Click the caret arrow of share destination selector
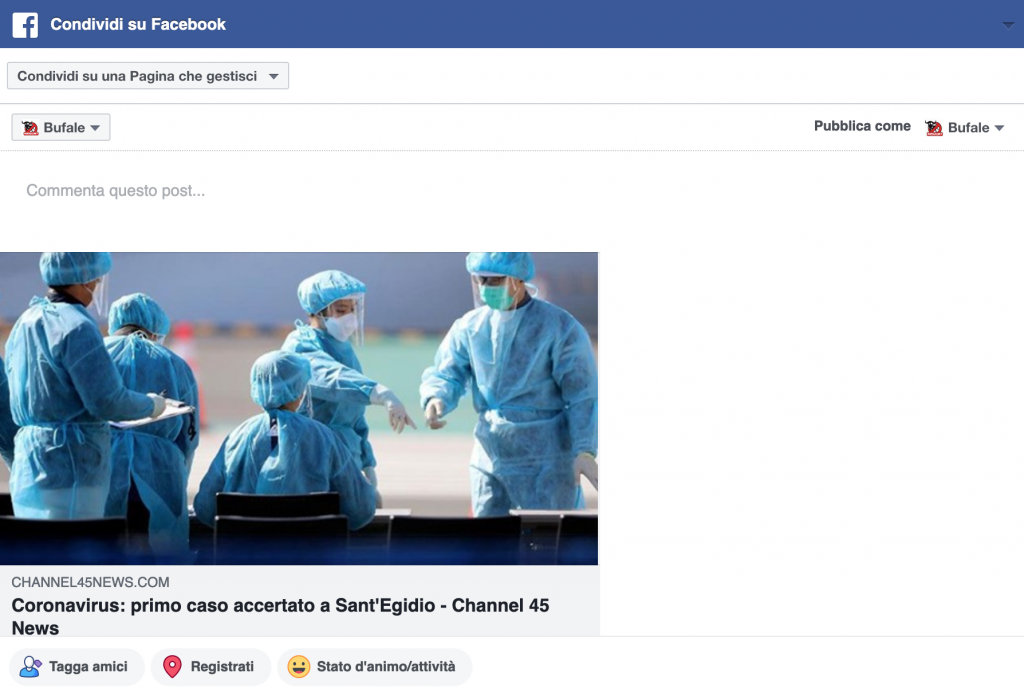 [273, 76]
